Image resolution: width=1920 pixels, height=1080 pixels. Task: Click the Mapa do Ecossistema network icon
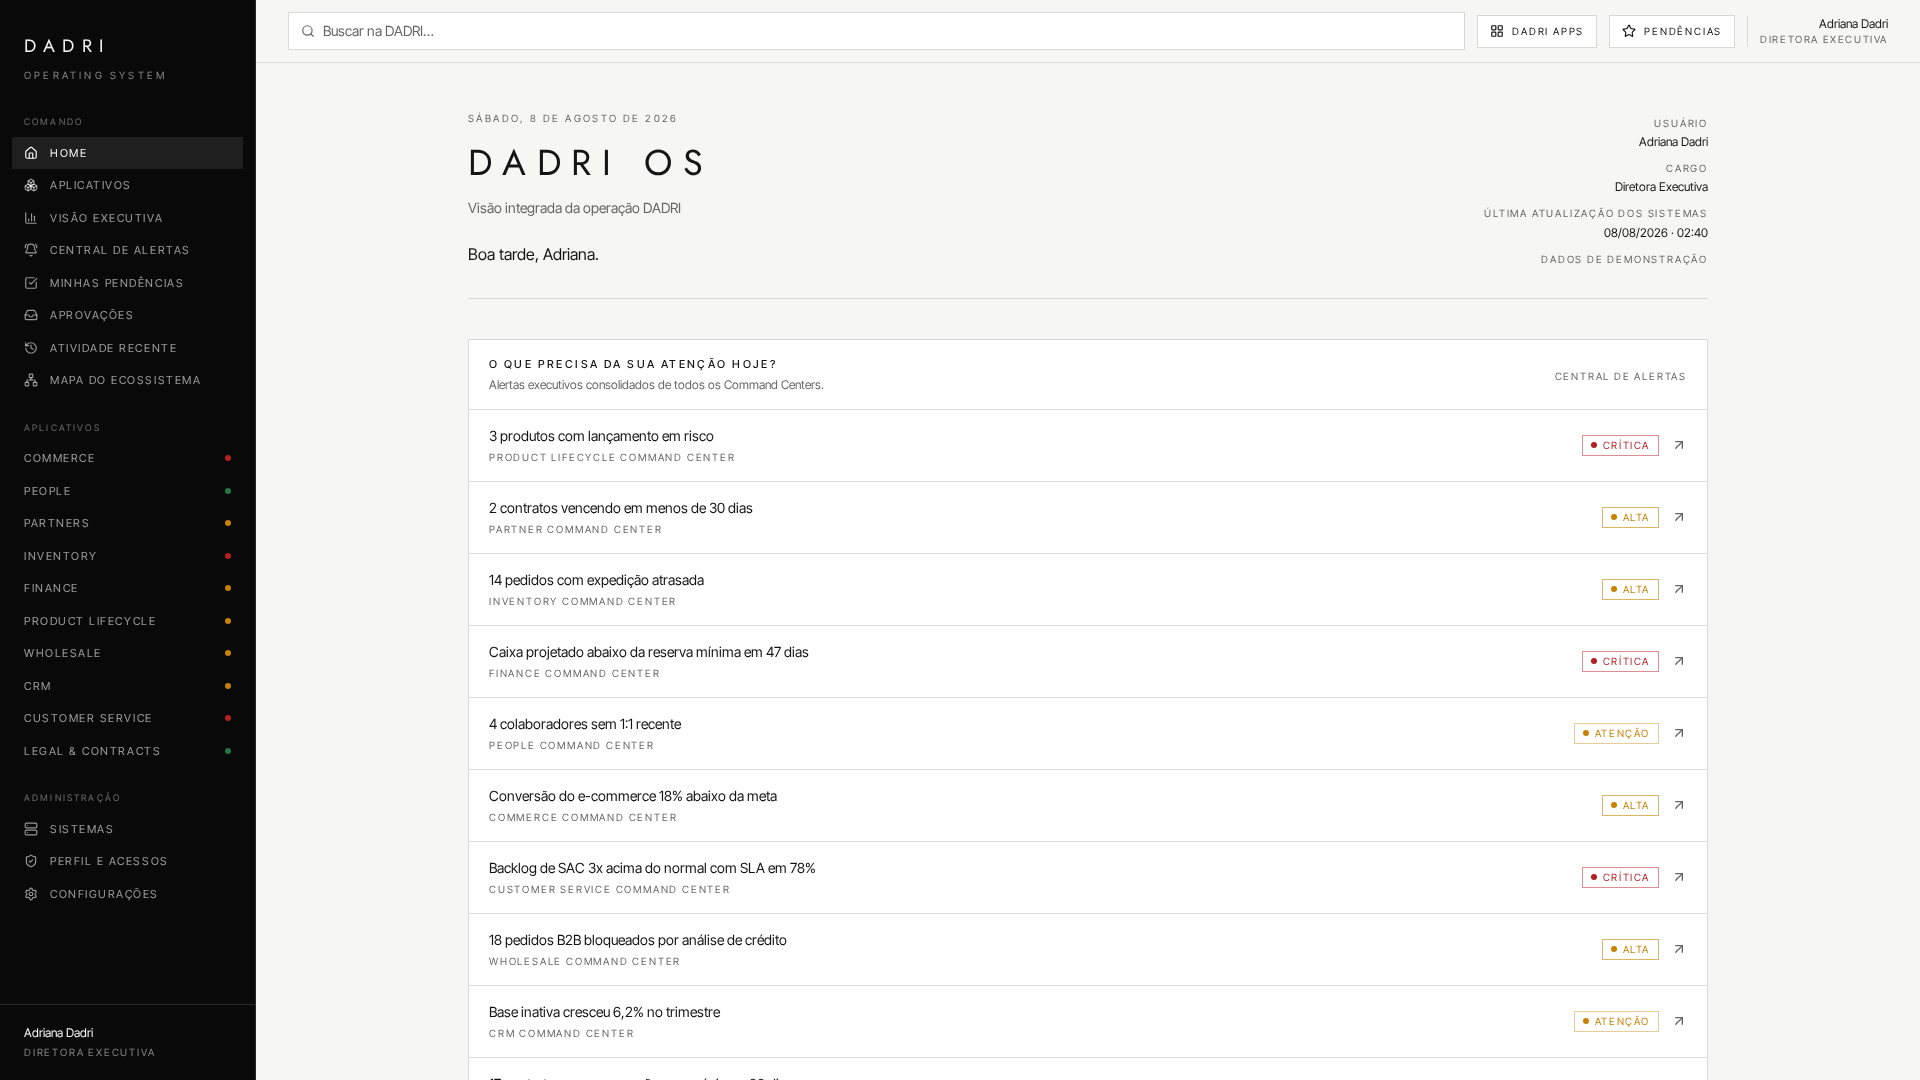tap(31, 380)
